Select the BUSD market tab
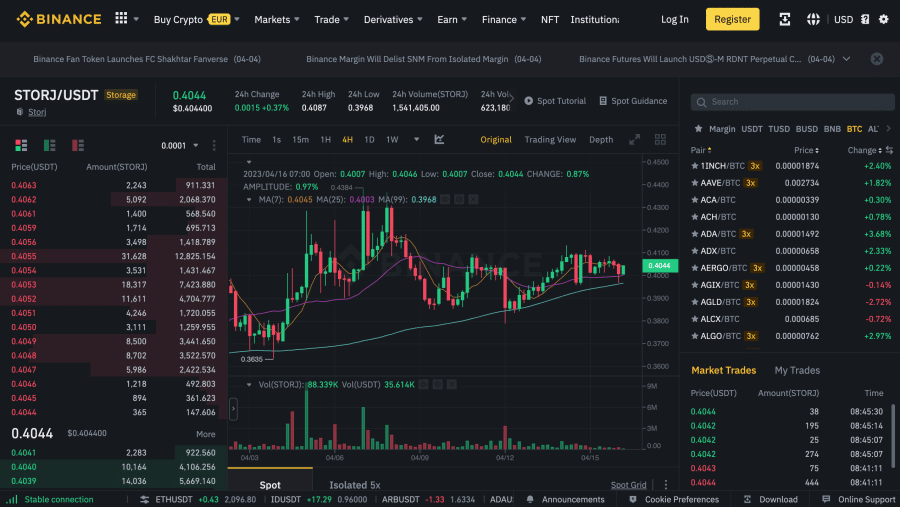The height and width of the screenshot is (507, 900). pyautogui.click(x=806, y=129)
